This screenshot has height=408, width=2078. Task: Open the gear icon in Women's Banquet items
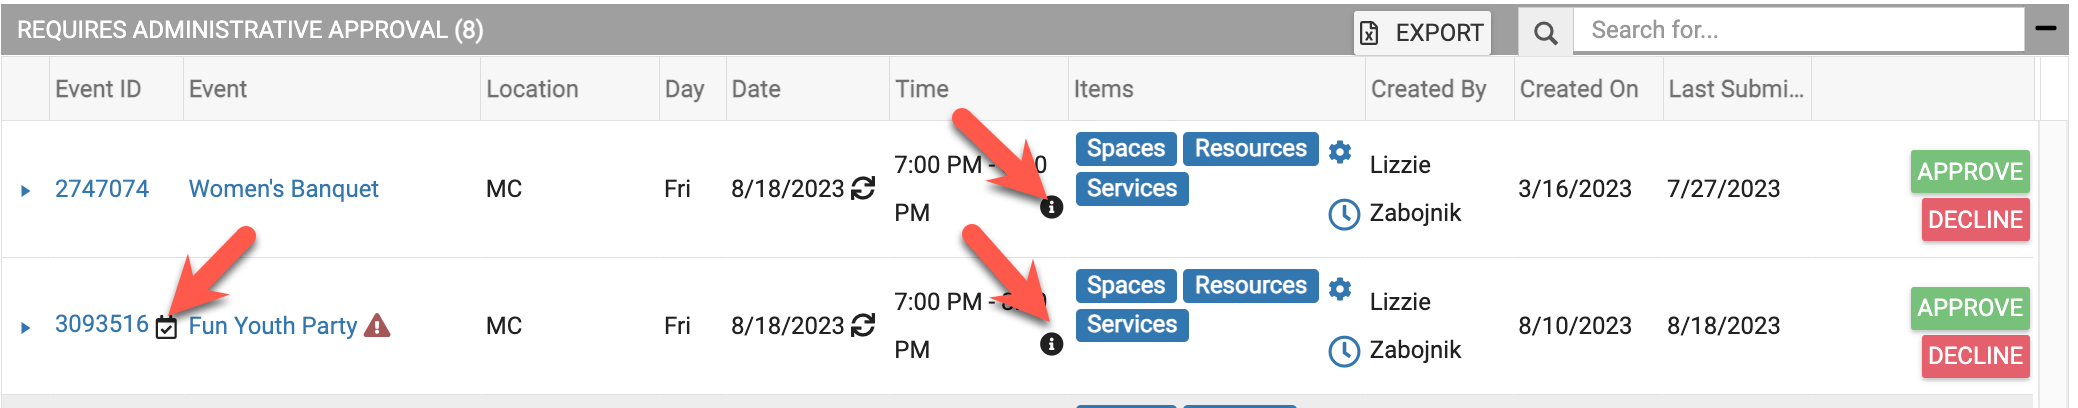1340,152
